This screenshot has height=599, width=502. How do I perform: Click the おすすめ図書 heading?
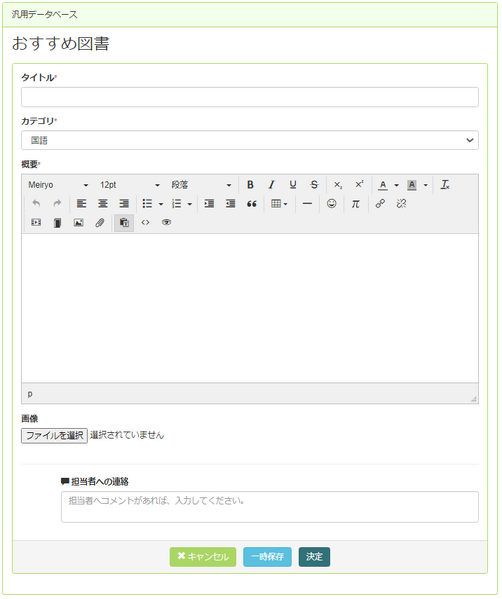pos(61,43)
